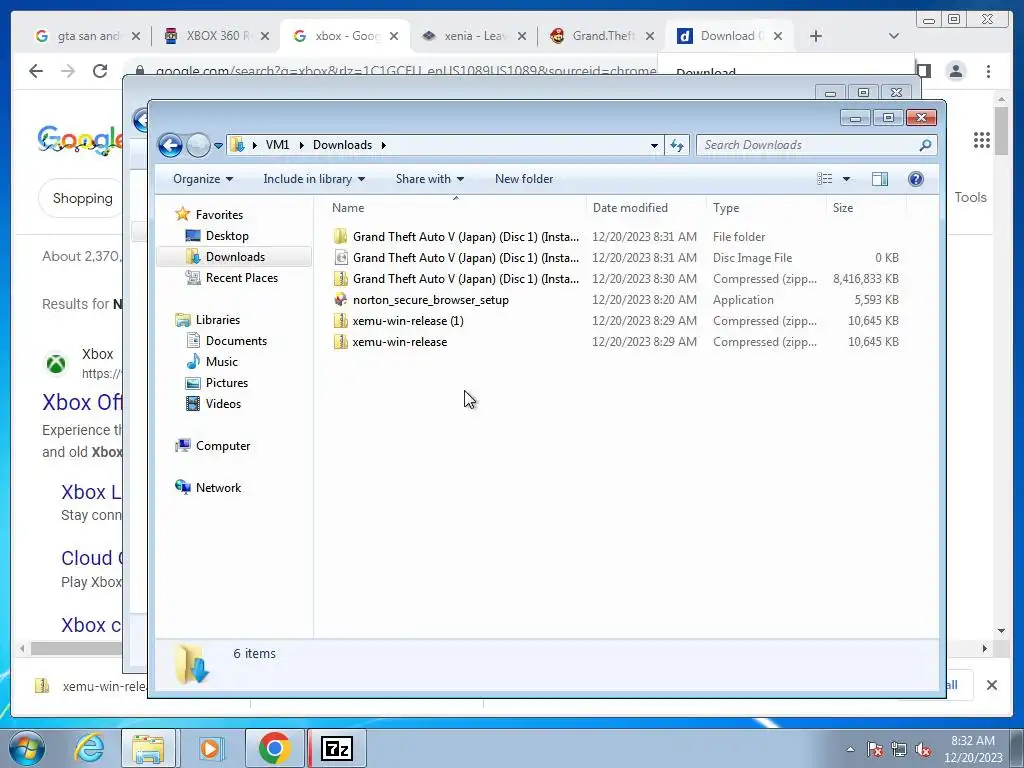Click the refresh button in Explorer address bar
Viewport: 1024px width, 768px height.
pyautogui.click(x=677, y=146)
